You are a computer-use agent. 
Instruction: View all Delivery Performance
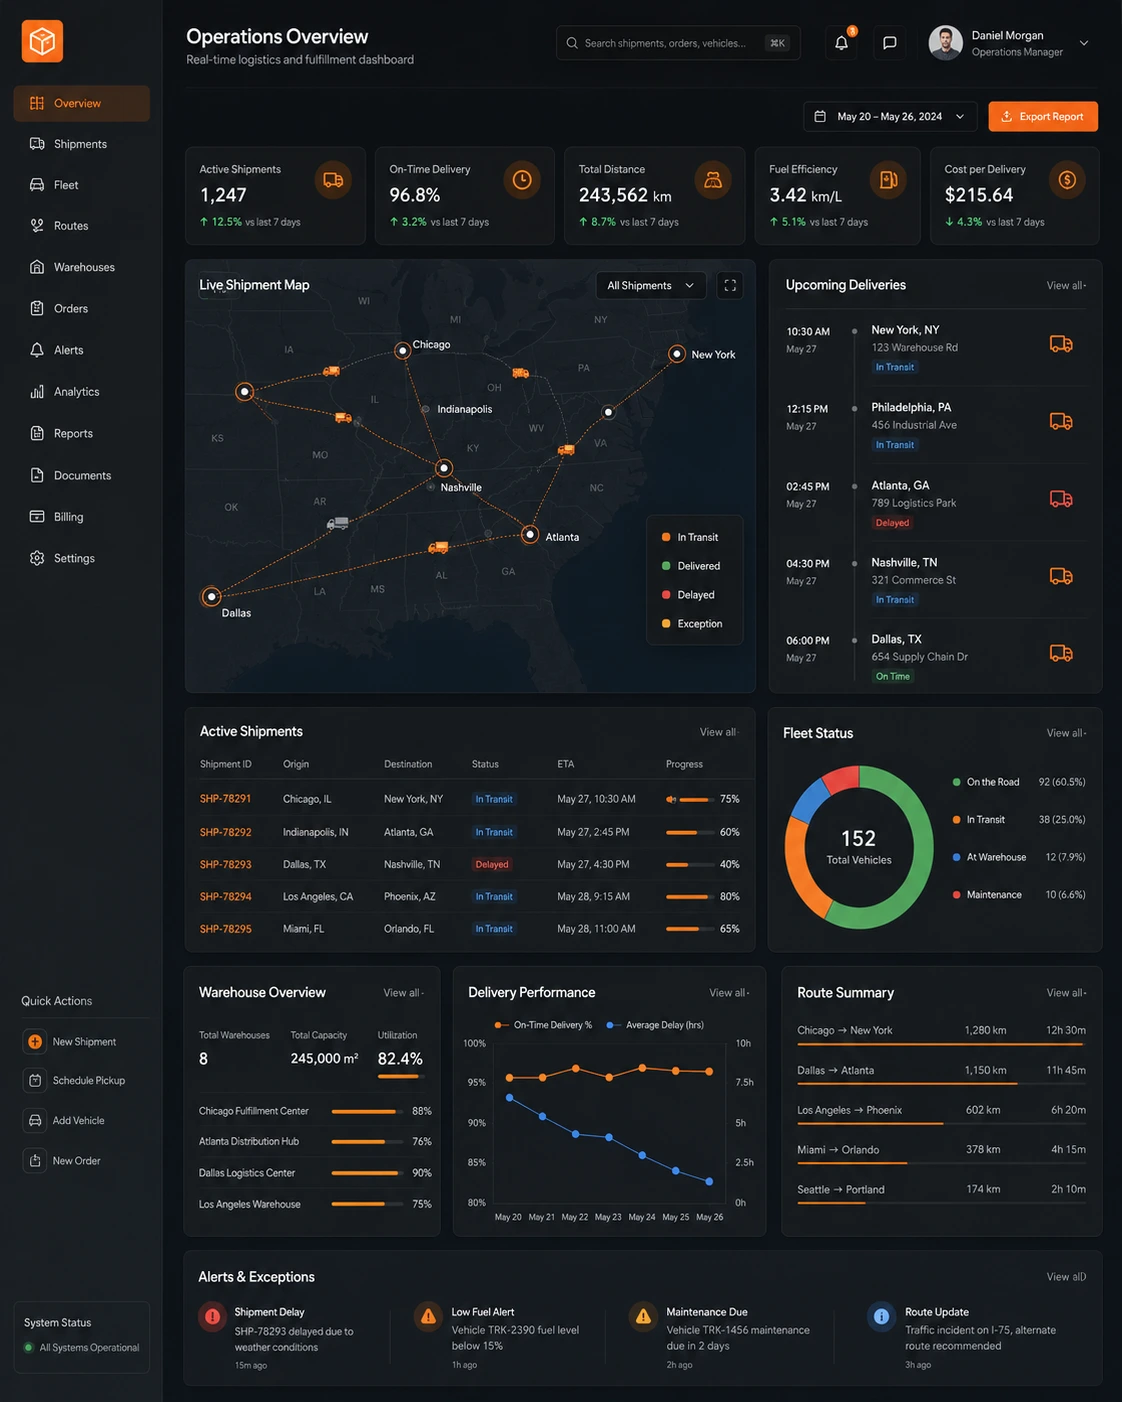tap(729, 993)
